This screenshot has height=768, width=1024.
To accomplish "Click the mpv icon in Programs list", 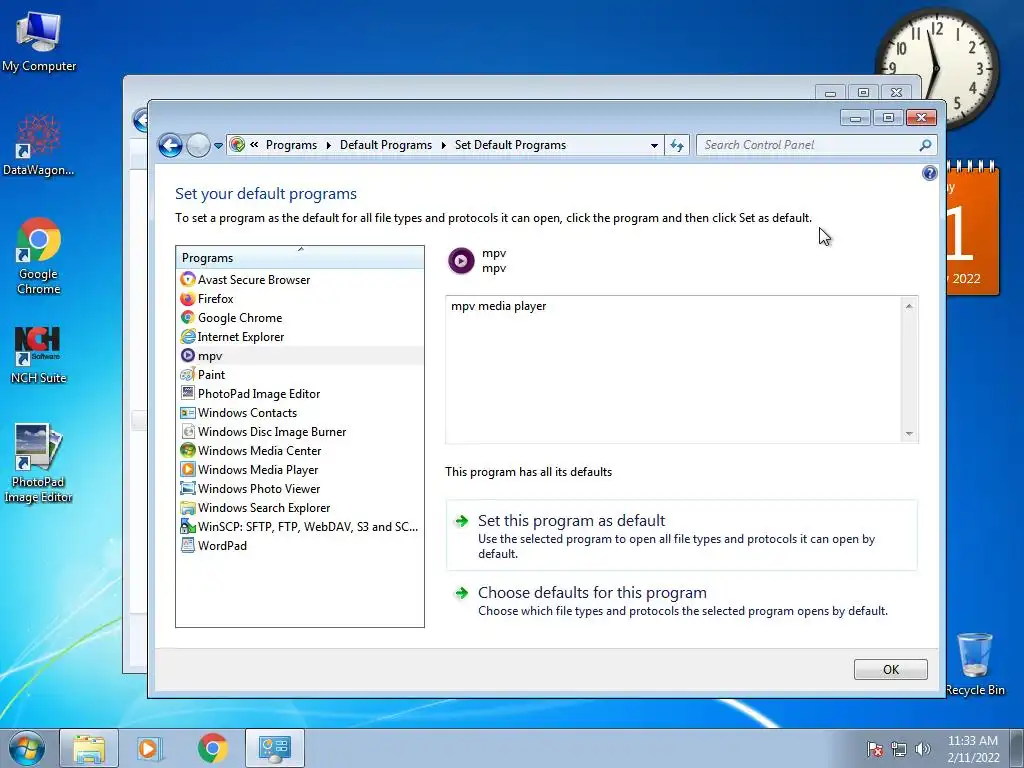I will [x=188, y=355].
